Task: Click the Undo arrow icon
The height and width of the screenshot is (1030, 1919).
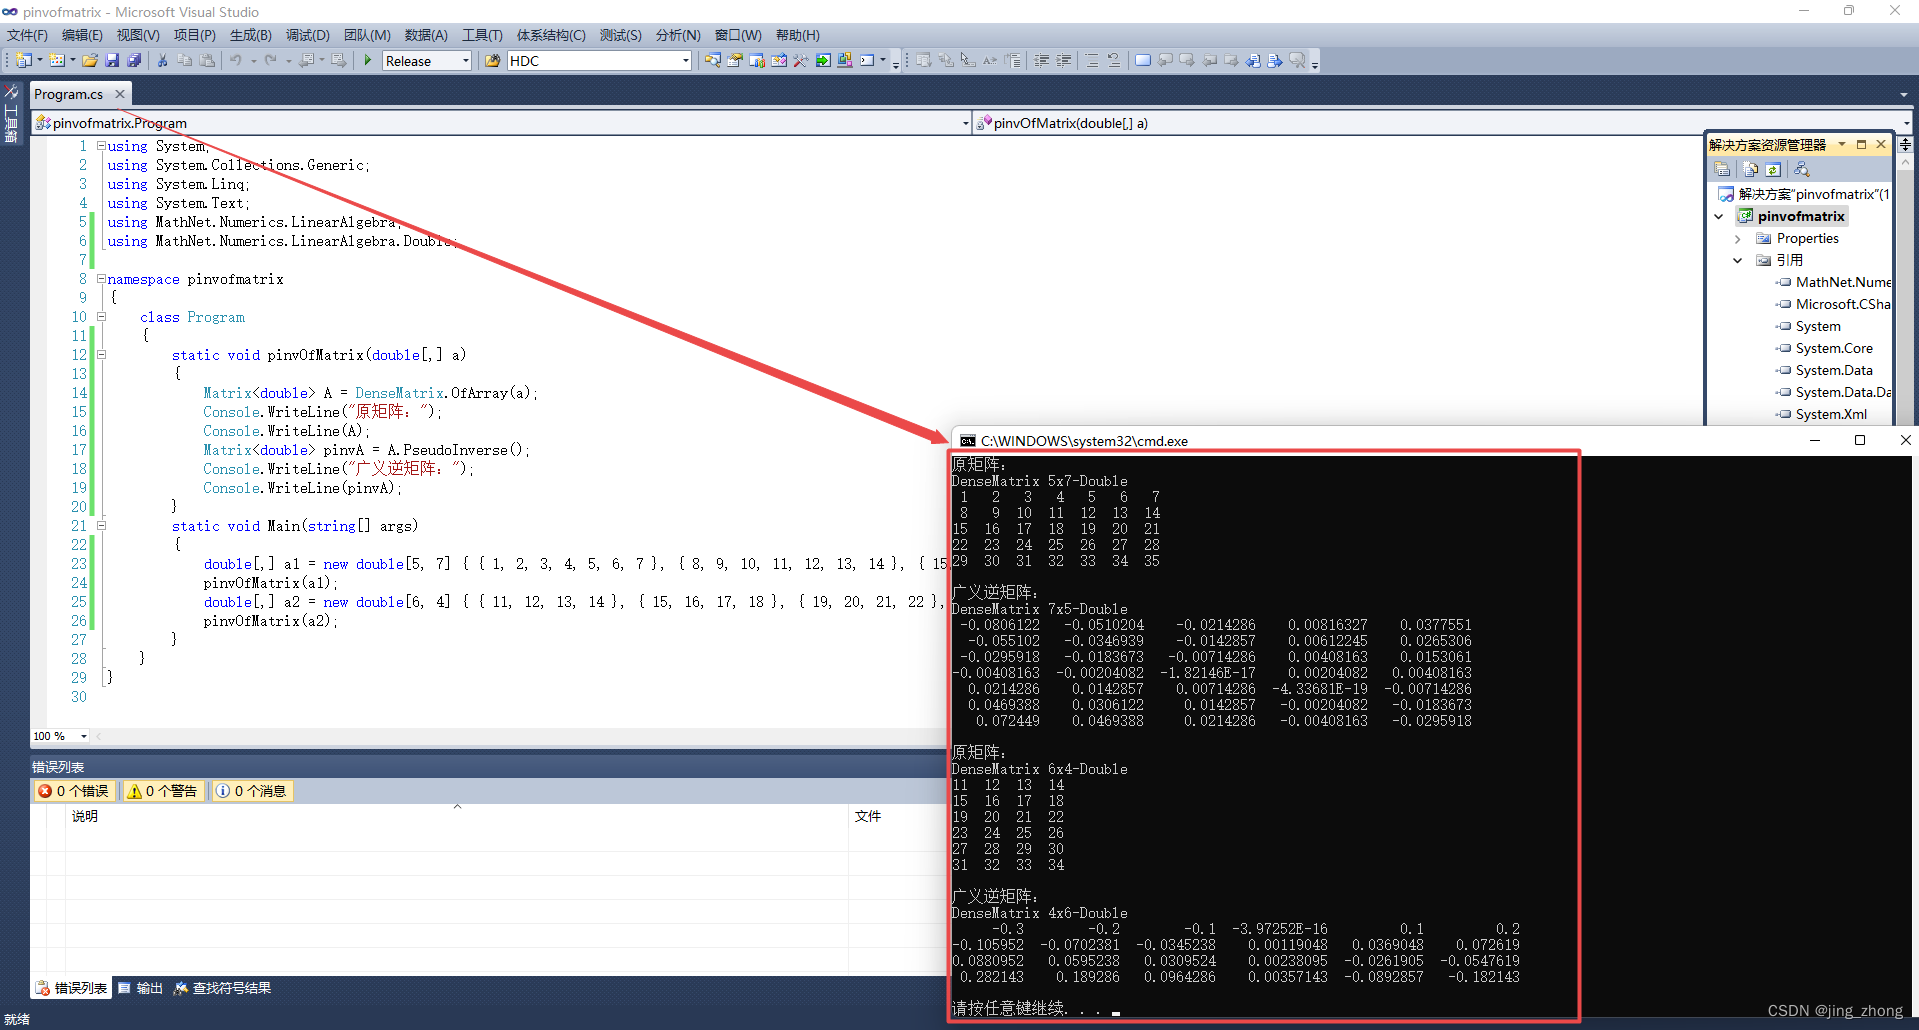Action: [x=236, y=61]
